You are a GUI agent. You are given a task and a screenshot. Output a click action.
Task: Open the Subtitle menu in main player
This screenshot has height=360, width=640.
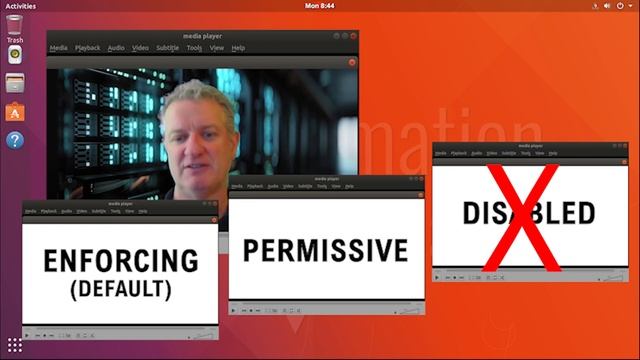167,48
